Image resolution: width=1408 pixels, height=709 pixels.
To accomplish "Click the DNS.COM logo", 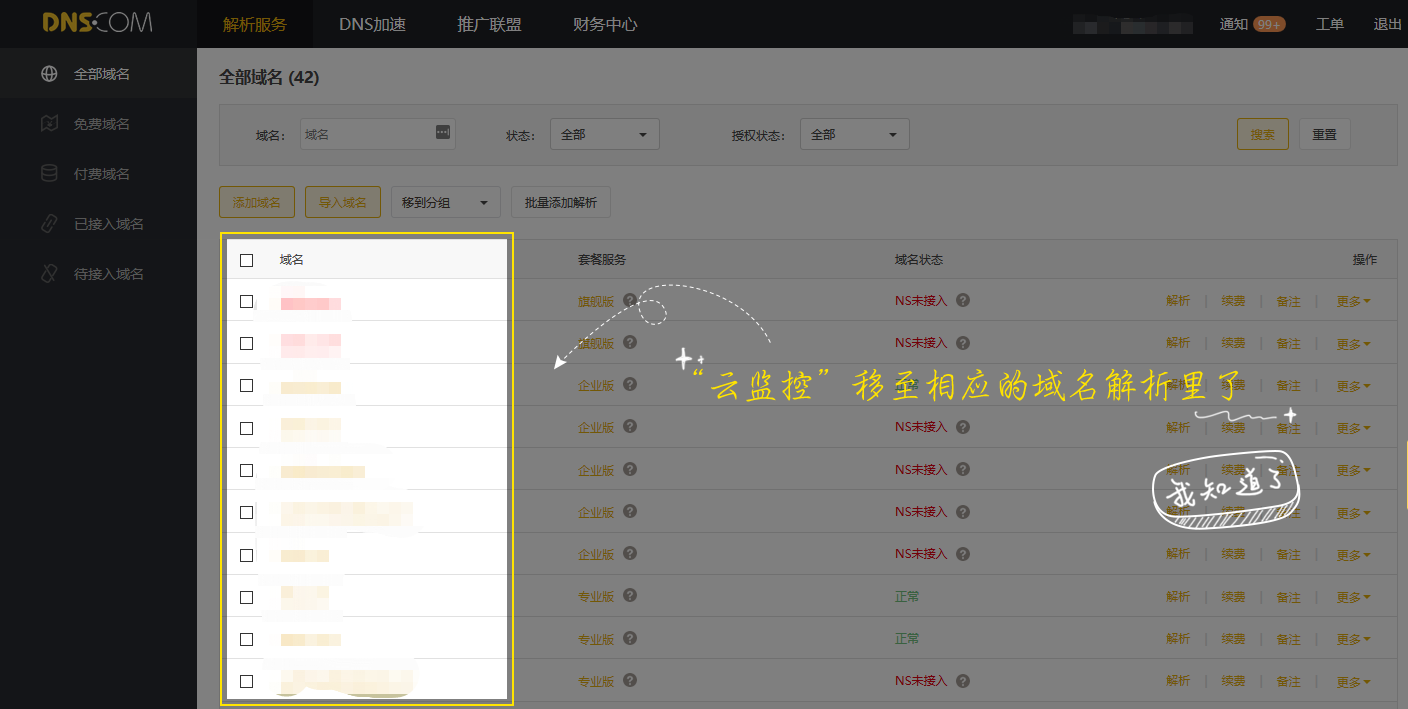I will (97, 23).
